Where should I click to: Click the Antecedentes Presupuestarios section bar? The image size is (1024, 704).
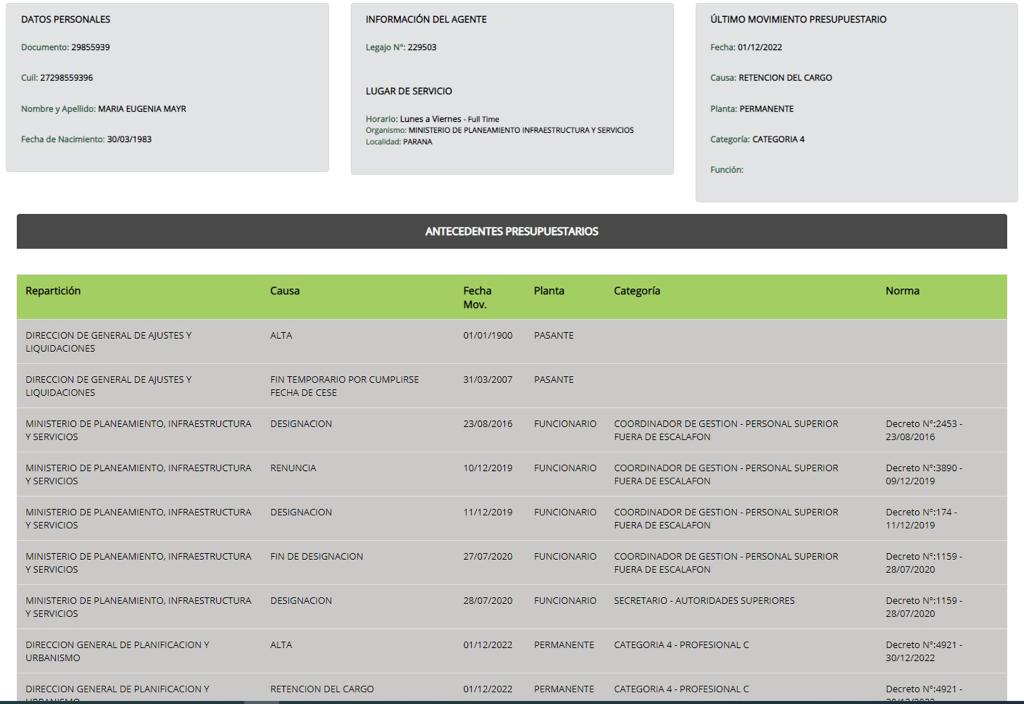click(511, 231)
